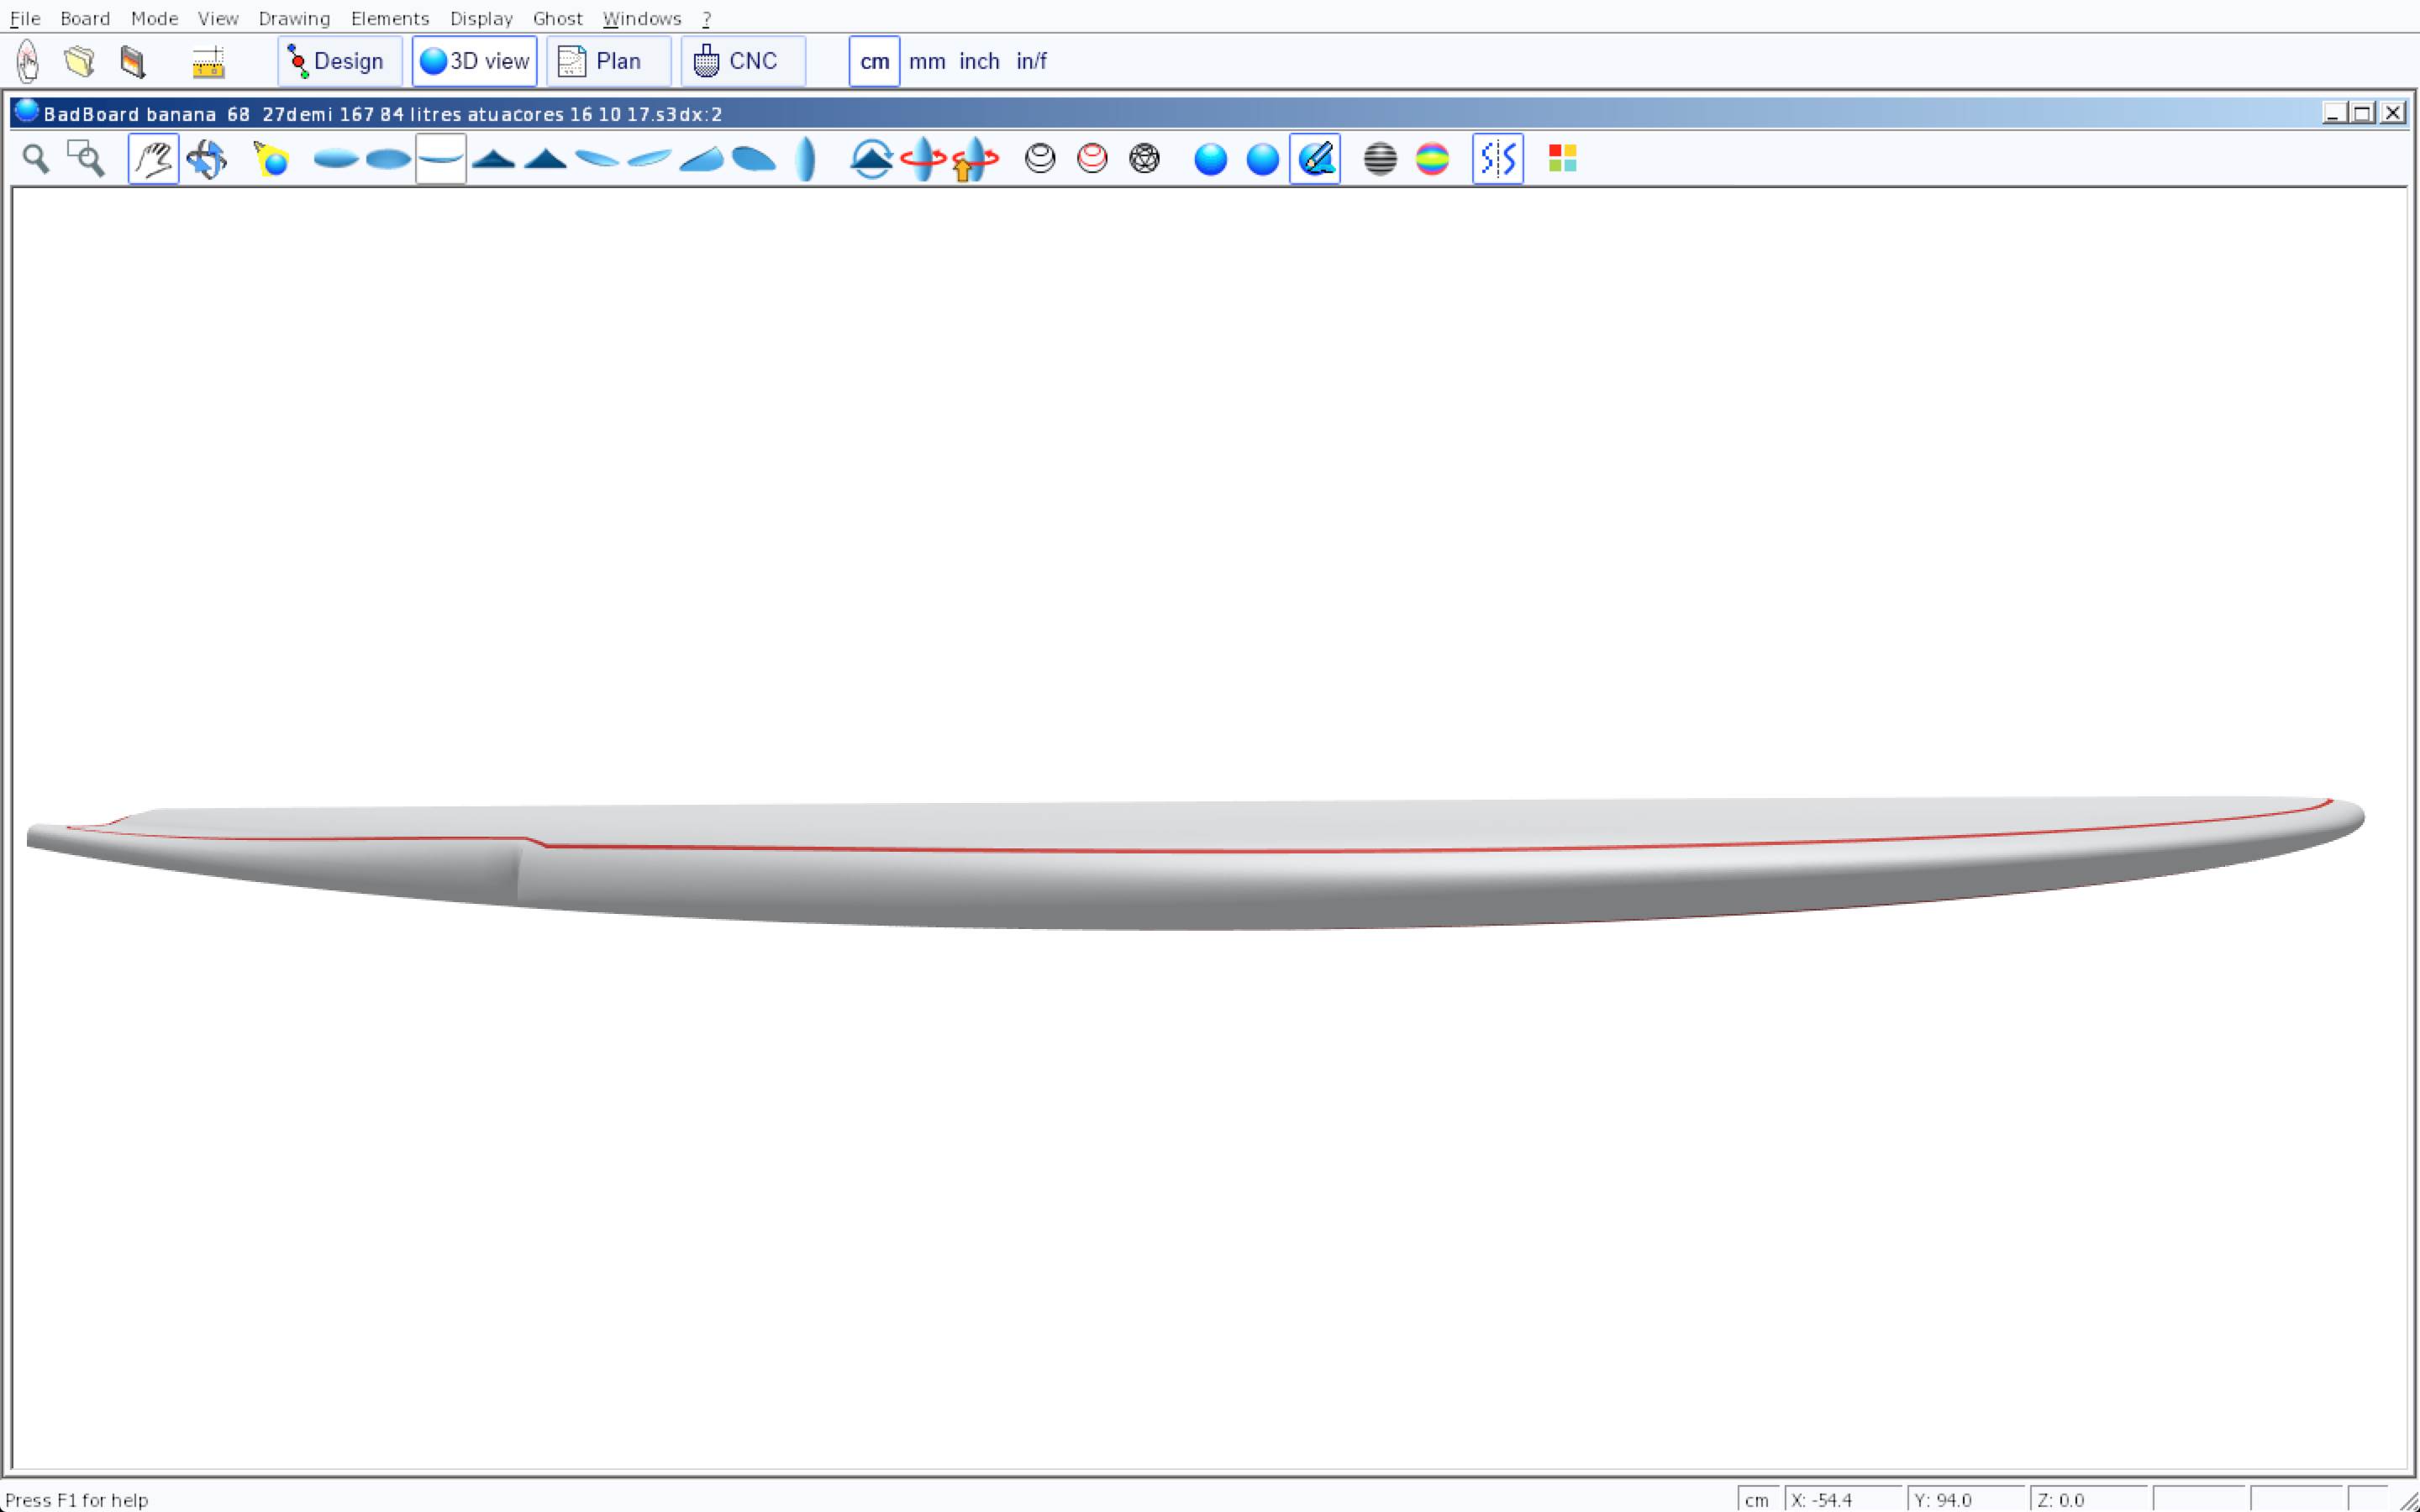
Task: Click the striped zebra sphere icon
Action: pos(1380,159)
